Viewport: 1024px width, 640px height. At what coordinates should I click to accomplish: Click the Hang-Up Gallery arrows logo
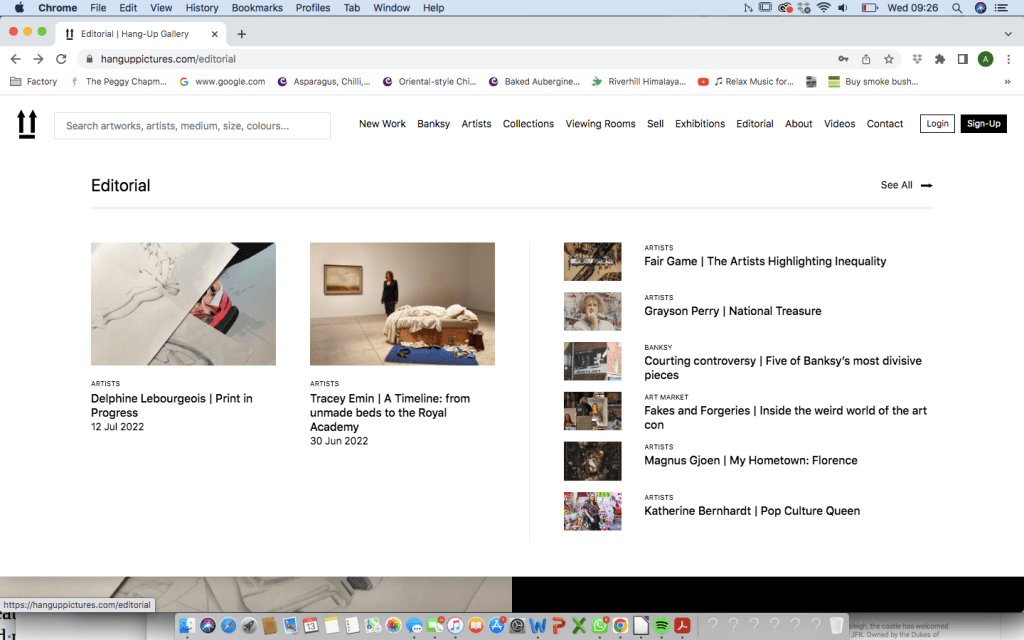[27, 124]
